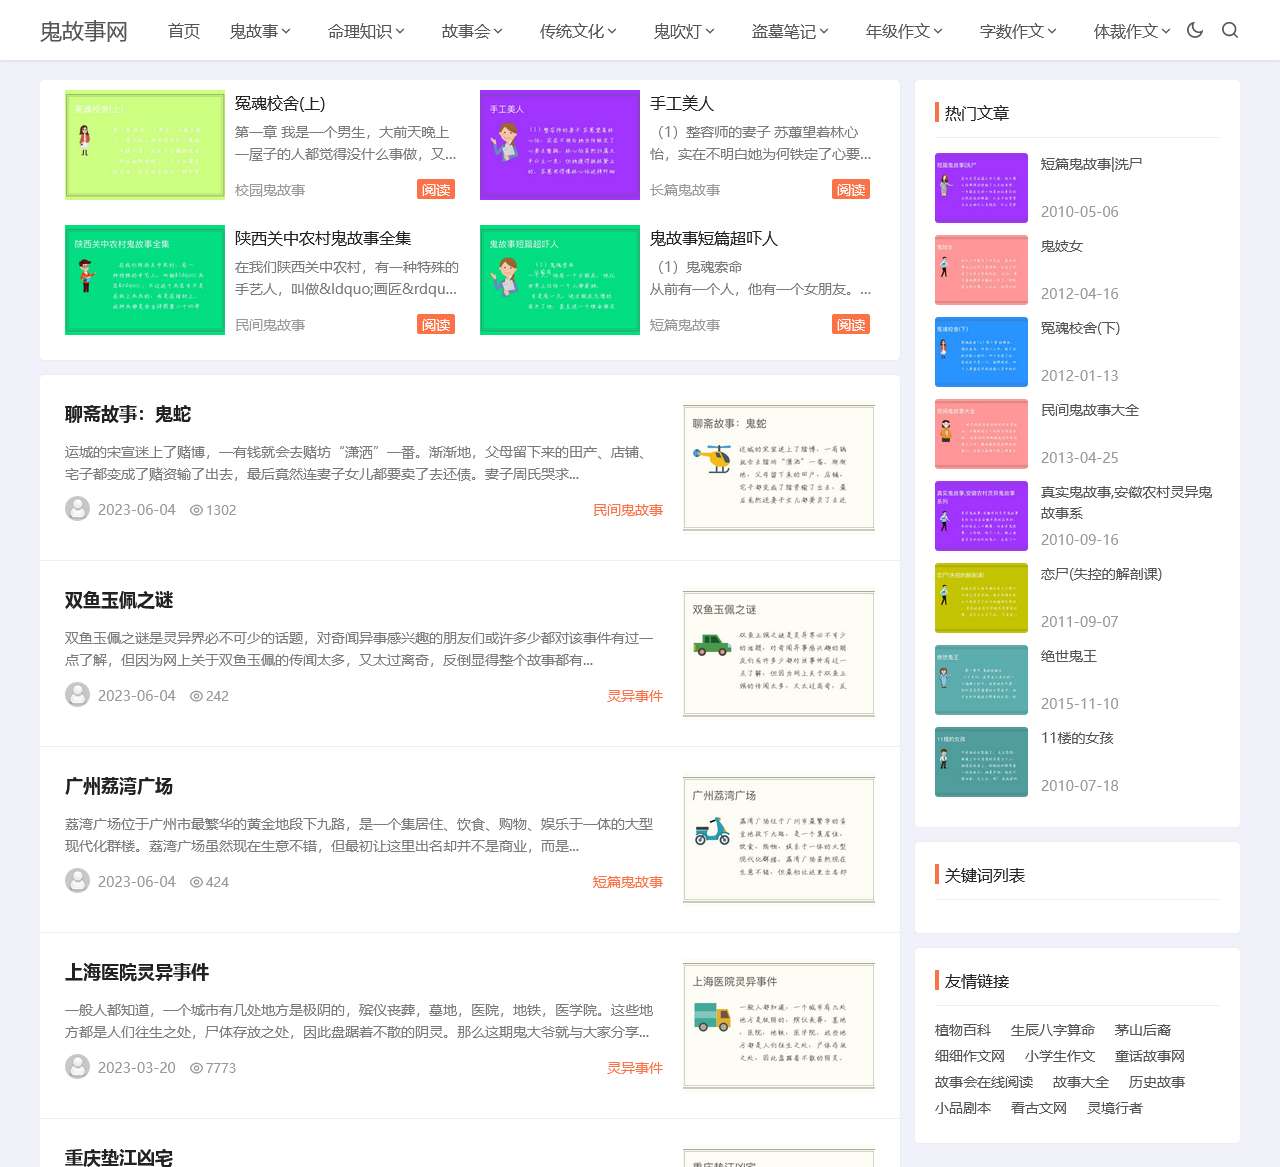Screen dimensions: 1280x1167
Task: Open hot article 真实鬼故事,安徽农村灵异鬼故事系
Action: tap(1126, 502)
